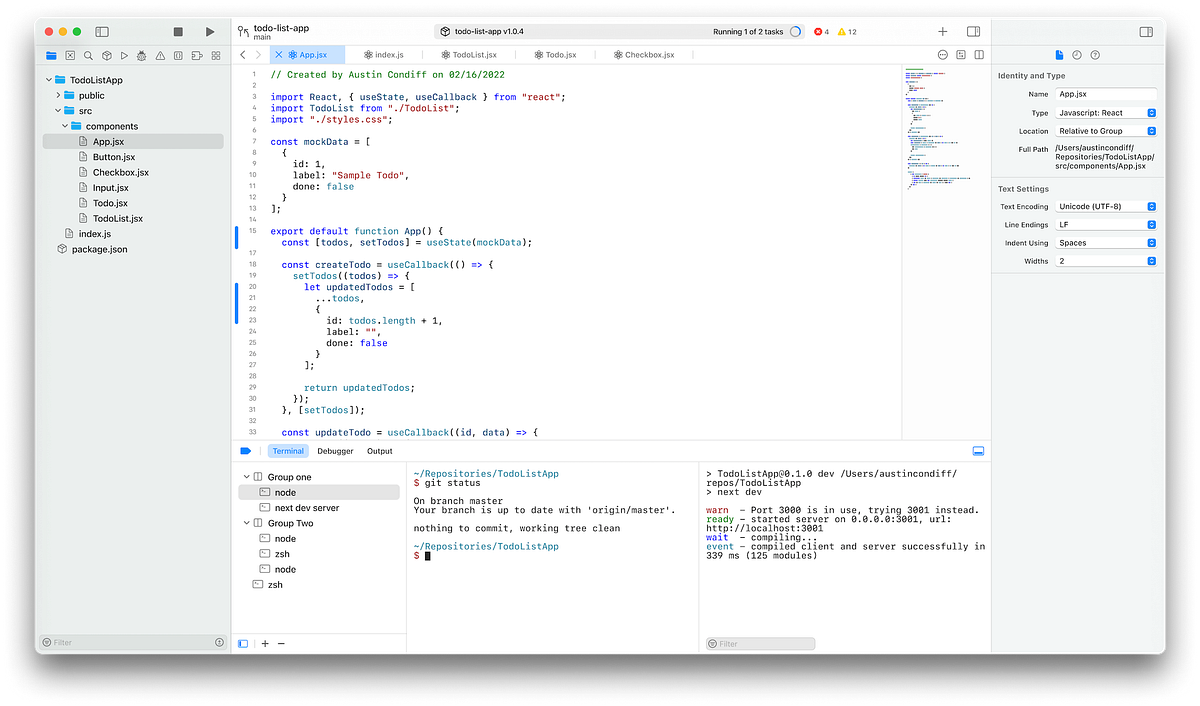Select the Debugger tab in bottom panel
1200x706 pixels.
[x=335, y=451]
